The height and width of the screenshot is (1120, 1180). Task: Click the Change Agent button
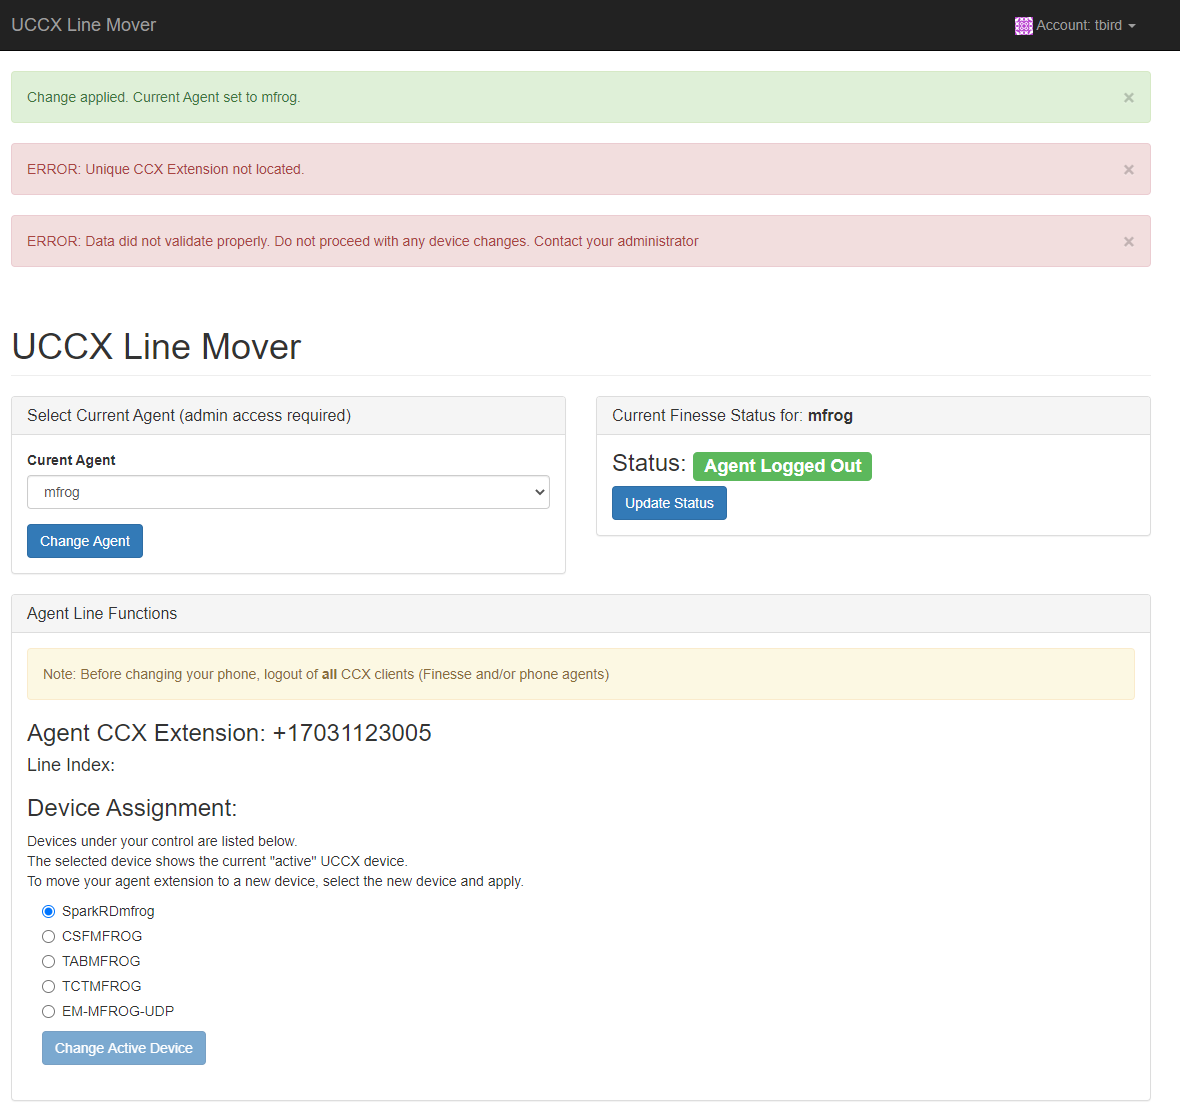tap(85, 541)
